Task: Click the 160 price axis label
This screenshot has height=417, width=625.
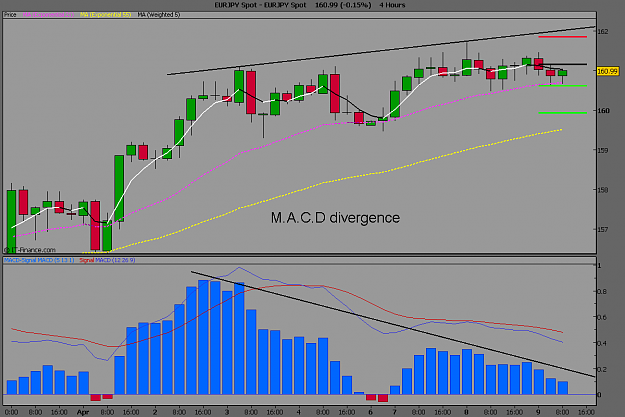Action: 603,111
